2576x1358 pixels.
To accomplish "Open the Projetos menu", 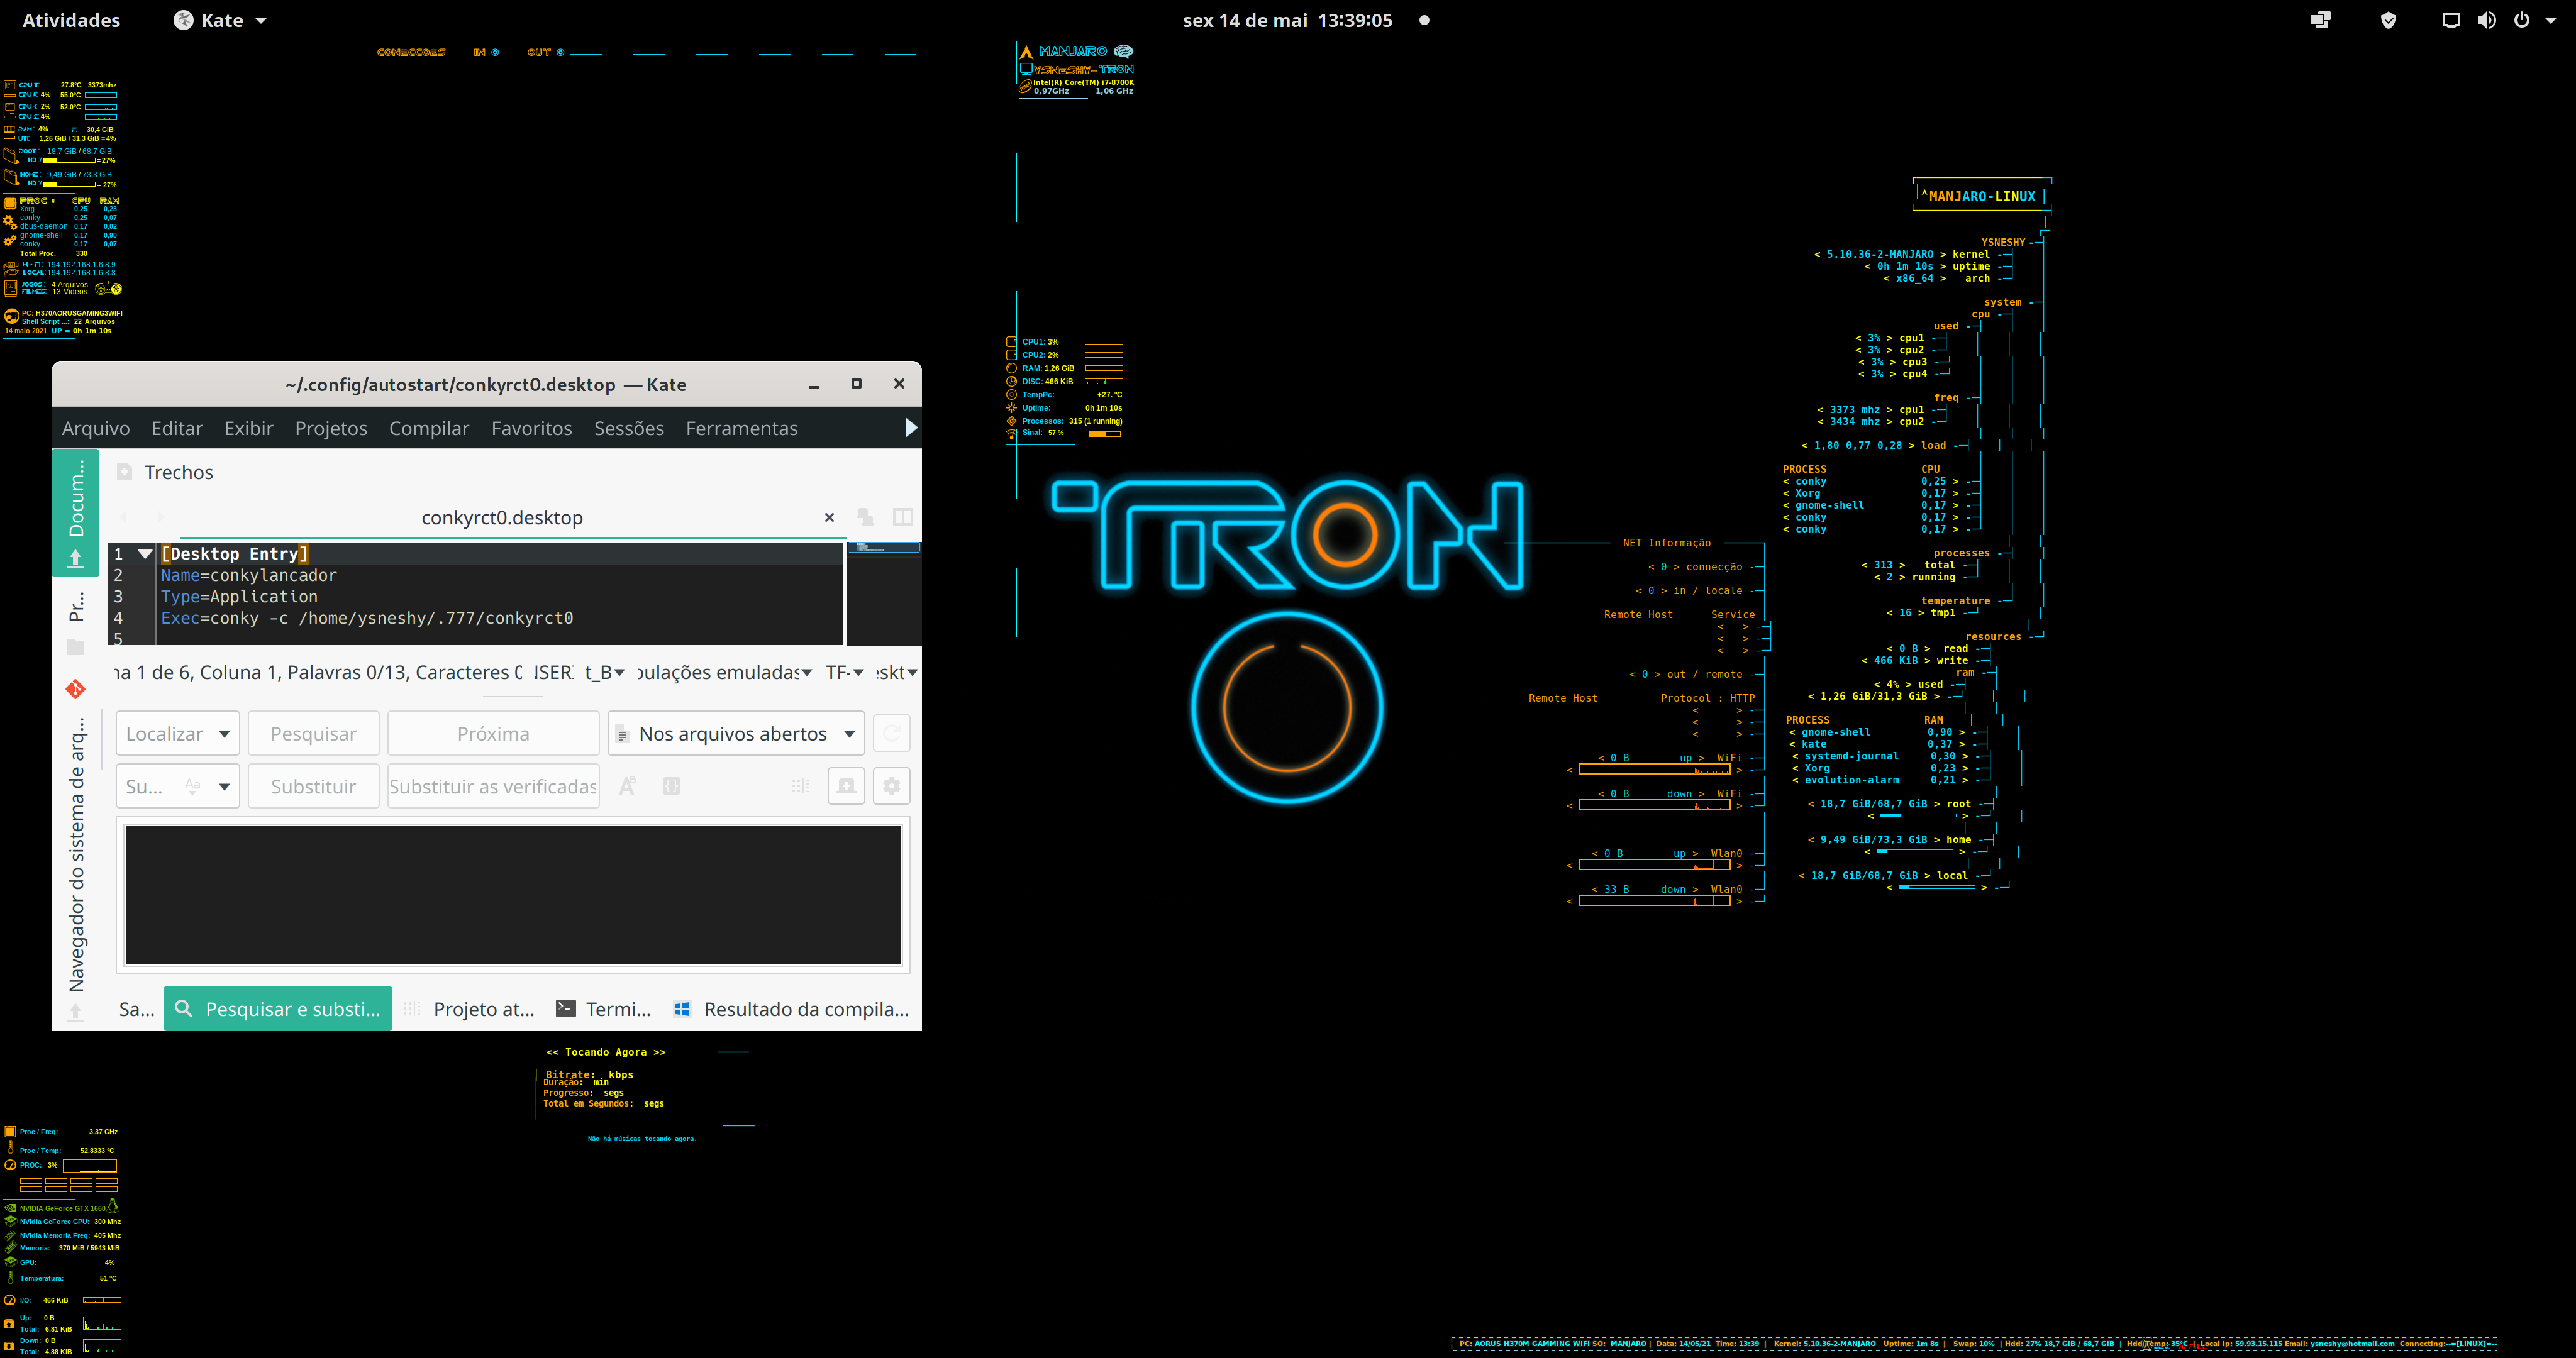I will point(331,428).
